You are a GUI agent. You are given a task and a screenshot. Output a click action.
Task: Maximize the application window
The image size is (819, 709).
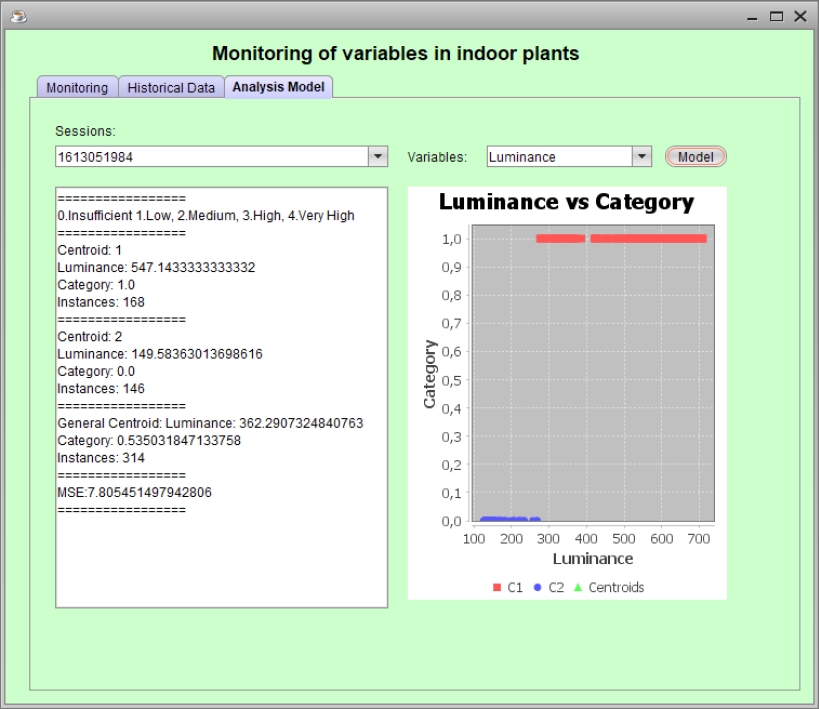(x=777, y=16)
